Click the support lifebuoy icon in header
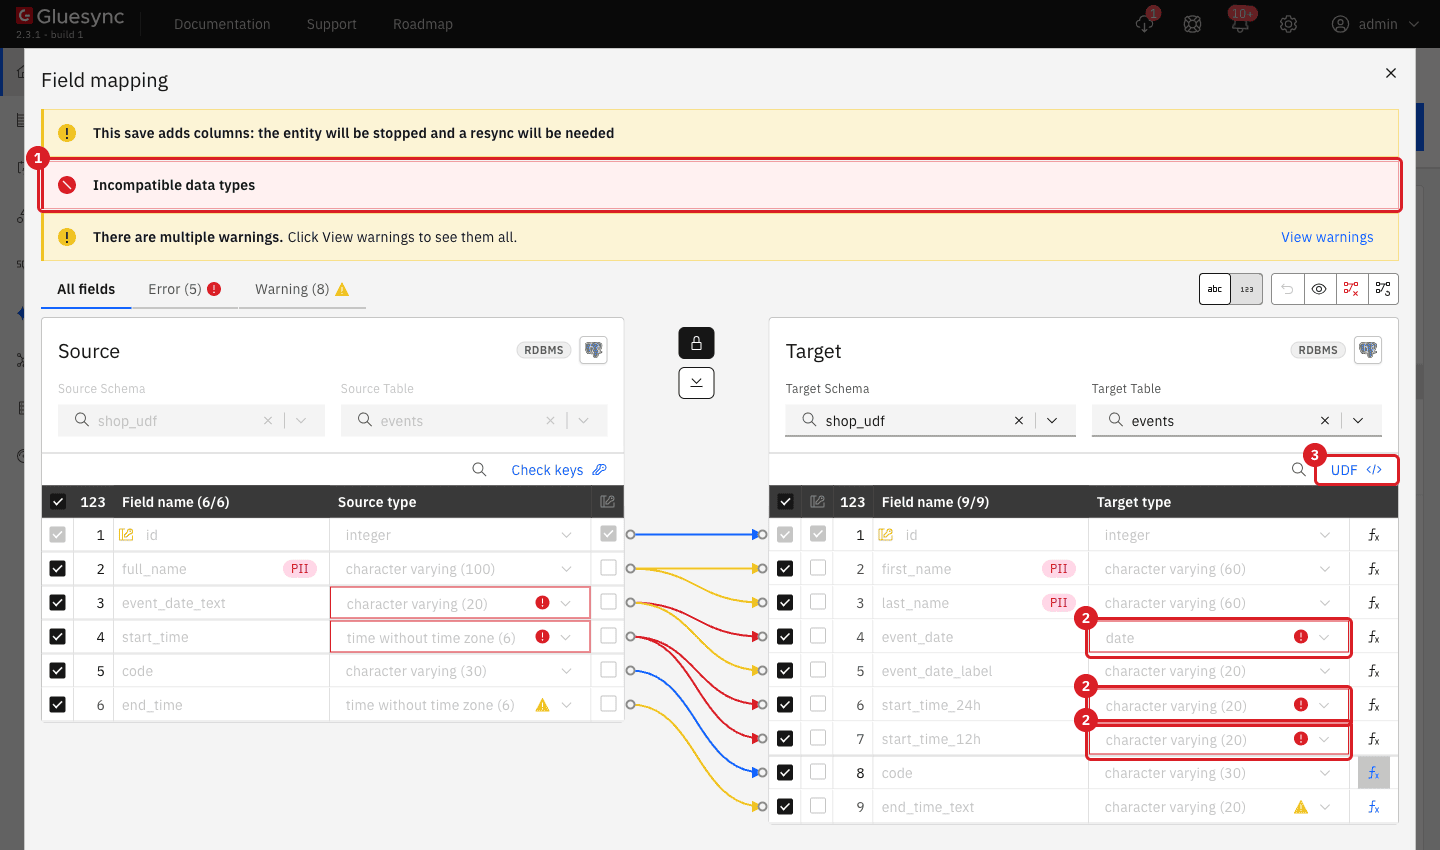This screenshot has width=1440, height=850. click(1192, 24)
